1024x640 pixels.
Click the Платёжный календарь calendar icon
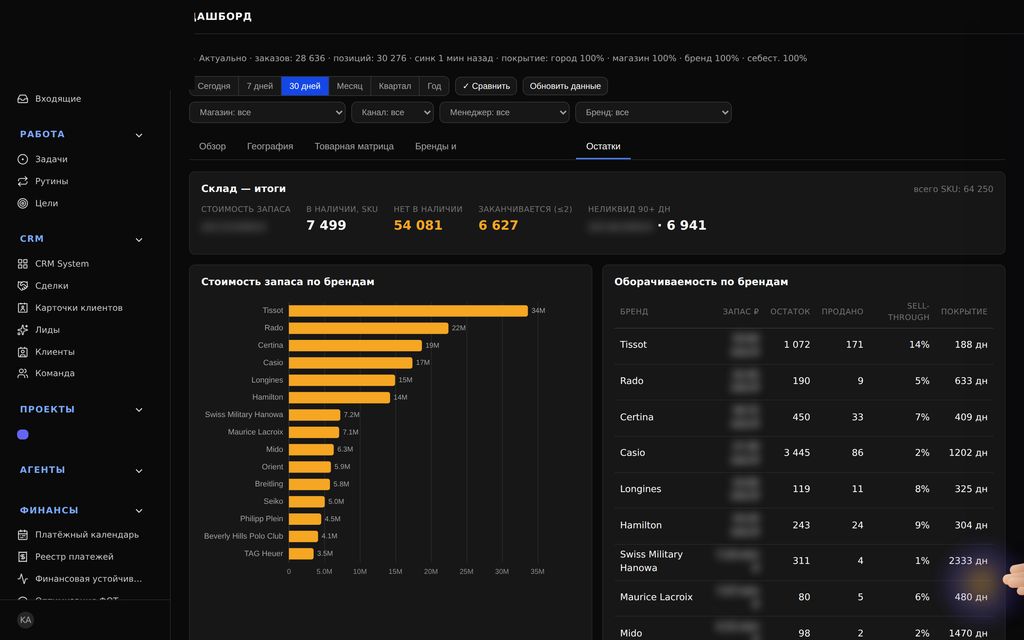pyautogui.click(x=23, y=535)
